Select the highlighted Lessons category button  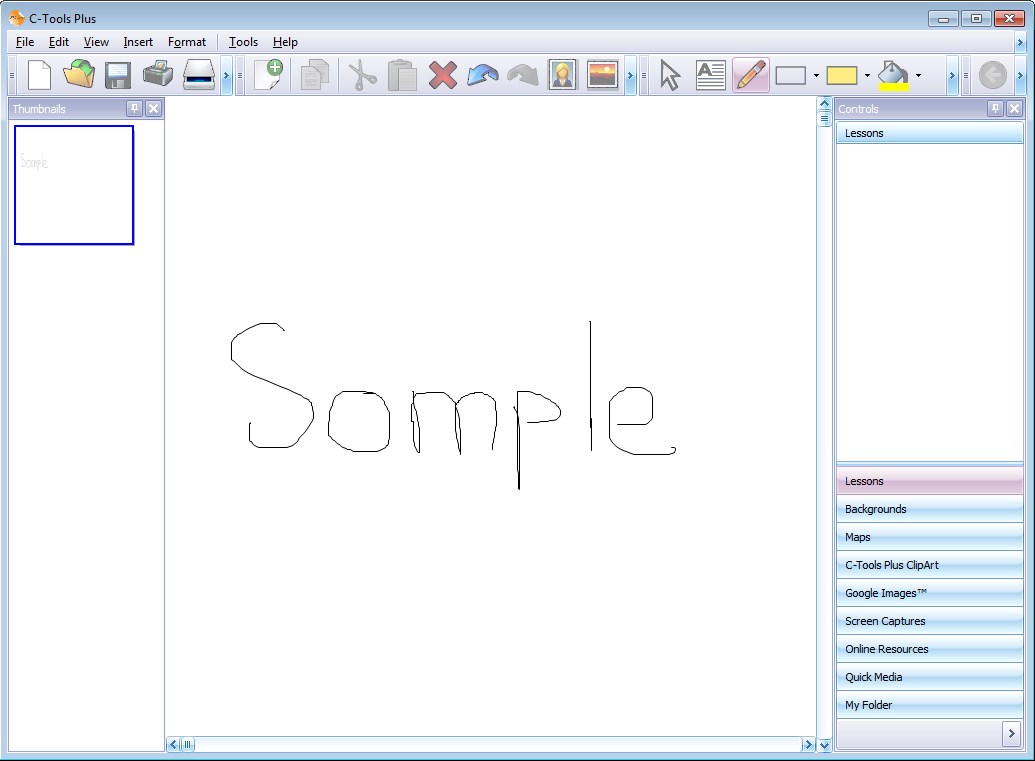pos(929,481)
